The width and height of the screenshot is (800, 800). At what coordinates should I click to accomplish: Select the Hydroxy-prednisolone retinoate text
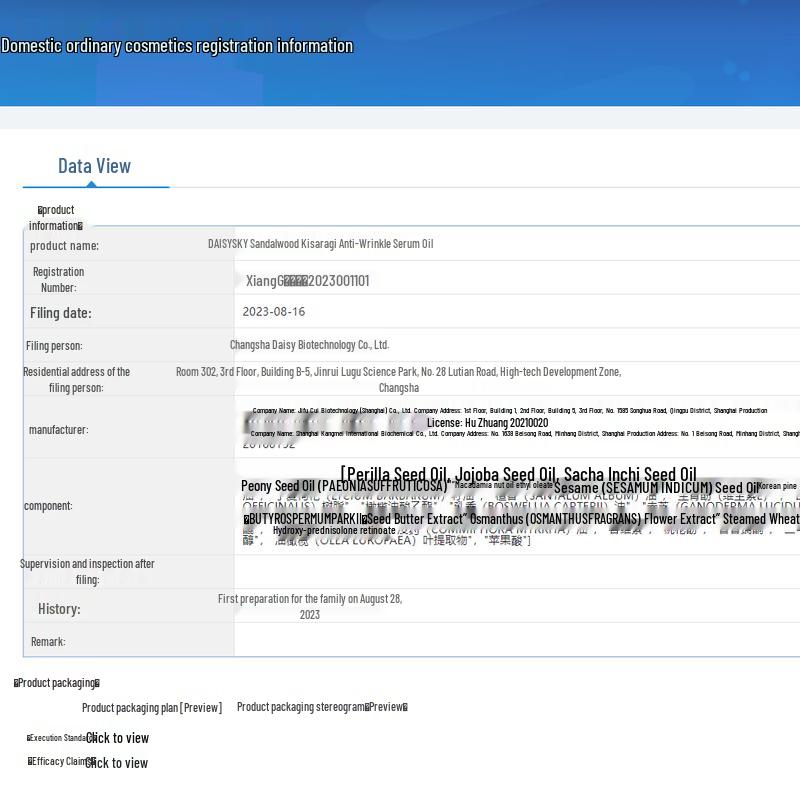334,530
